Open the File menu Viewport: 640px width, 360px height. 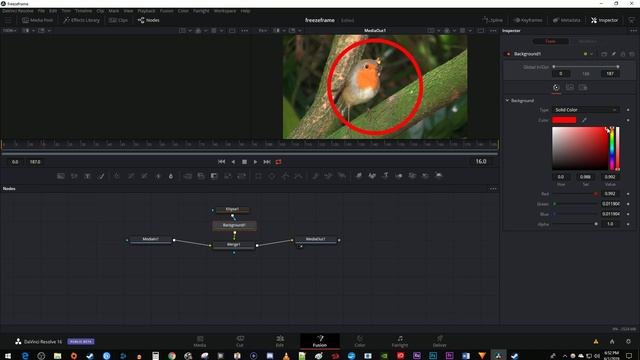[41, 11]
